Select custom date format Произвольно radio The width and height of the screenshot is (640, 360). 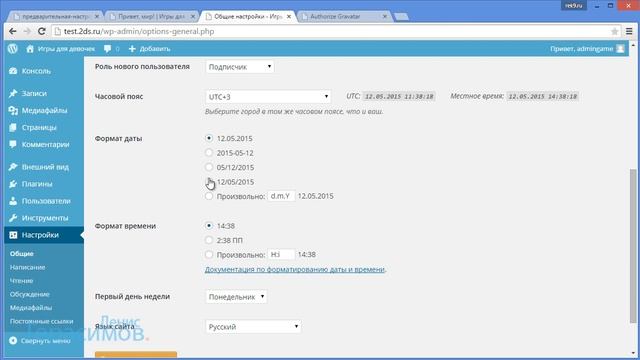[209, 196]
